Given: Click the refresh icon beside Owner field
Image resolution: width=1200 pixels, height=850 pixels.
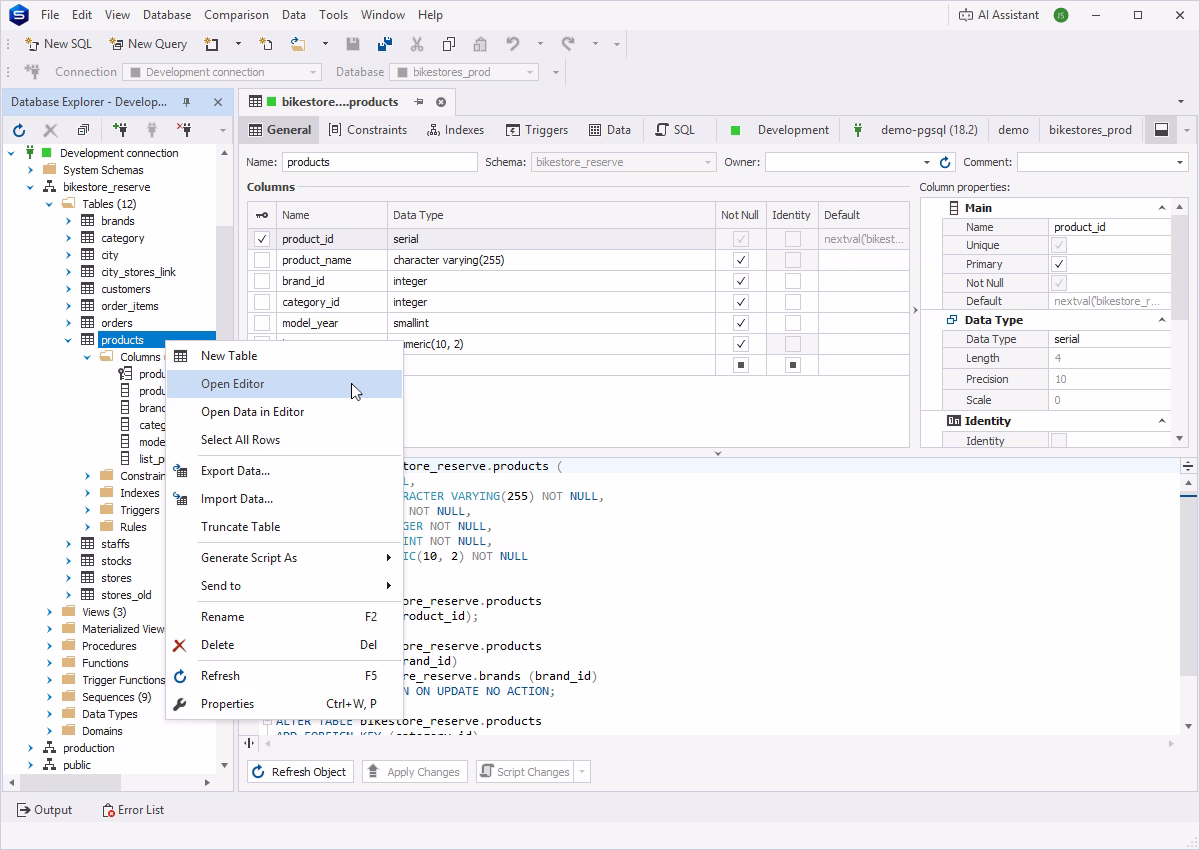Looking at the screenshot, I should click(945, 162).
